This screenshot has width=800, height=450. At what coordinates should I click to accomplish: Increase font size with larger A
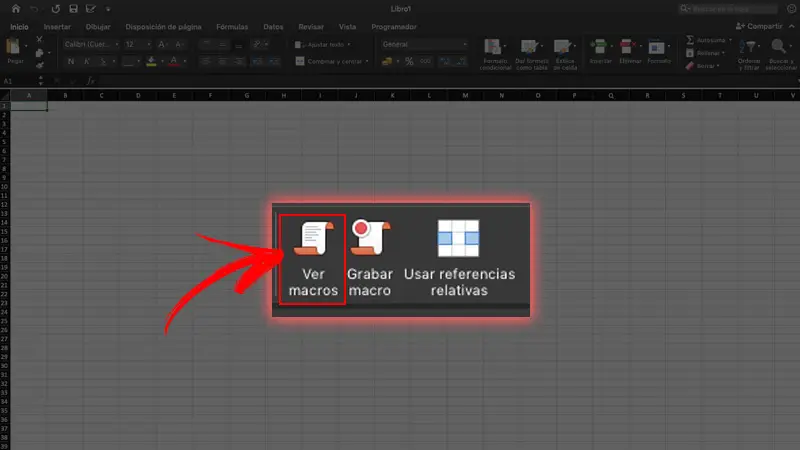pos(162,45)
